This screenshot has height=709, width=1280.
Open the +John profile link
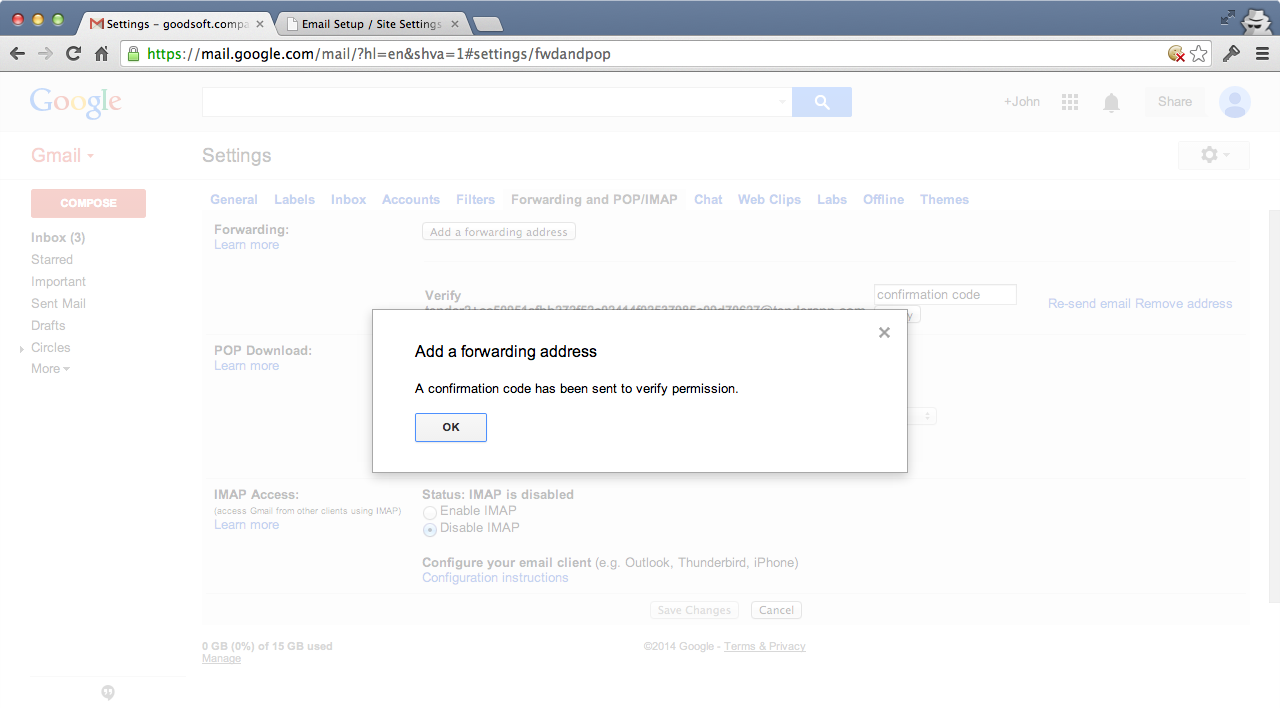(1022, 102)
